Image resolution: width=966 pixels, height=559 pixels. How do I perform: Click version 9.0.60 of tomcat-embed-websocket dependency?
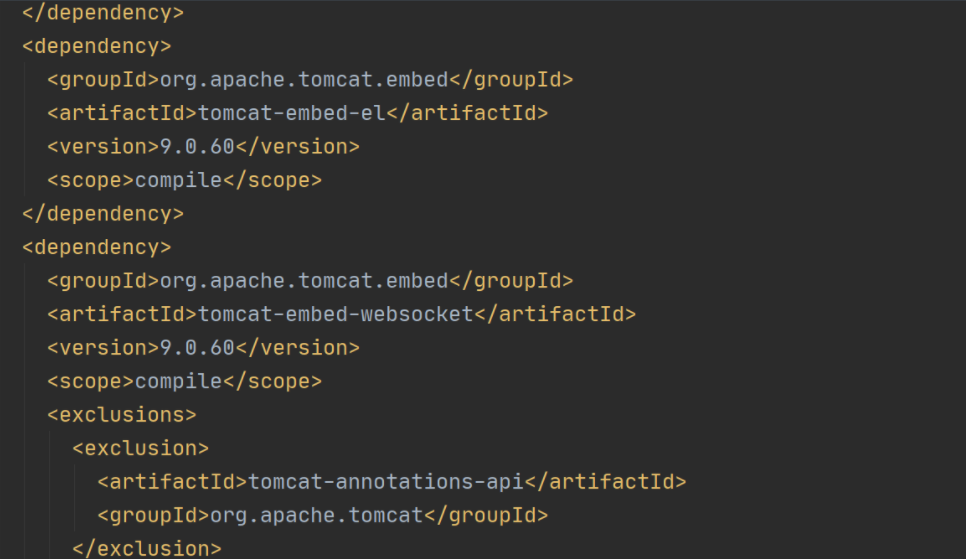coord(197,348)
